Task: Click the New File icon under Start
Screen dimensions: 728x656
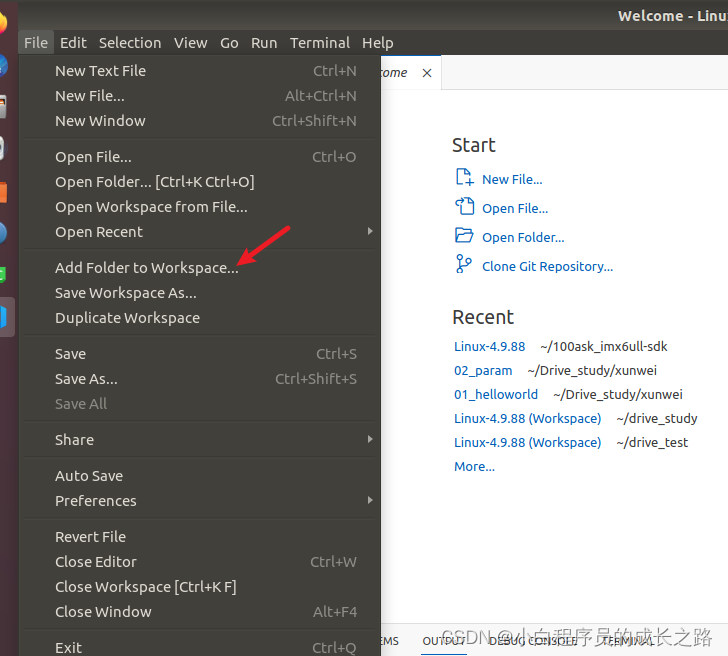Action: point(464,177)
